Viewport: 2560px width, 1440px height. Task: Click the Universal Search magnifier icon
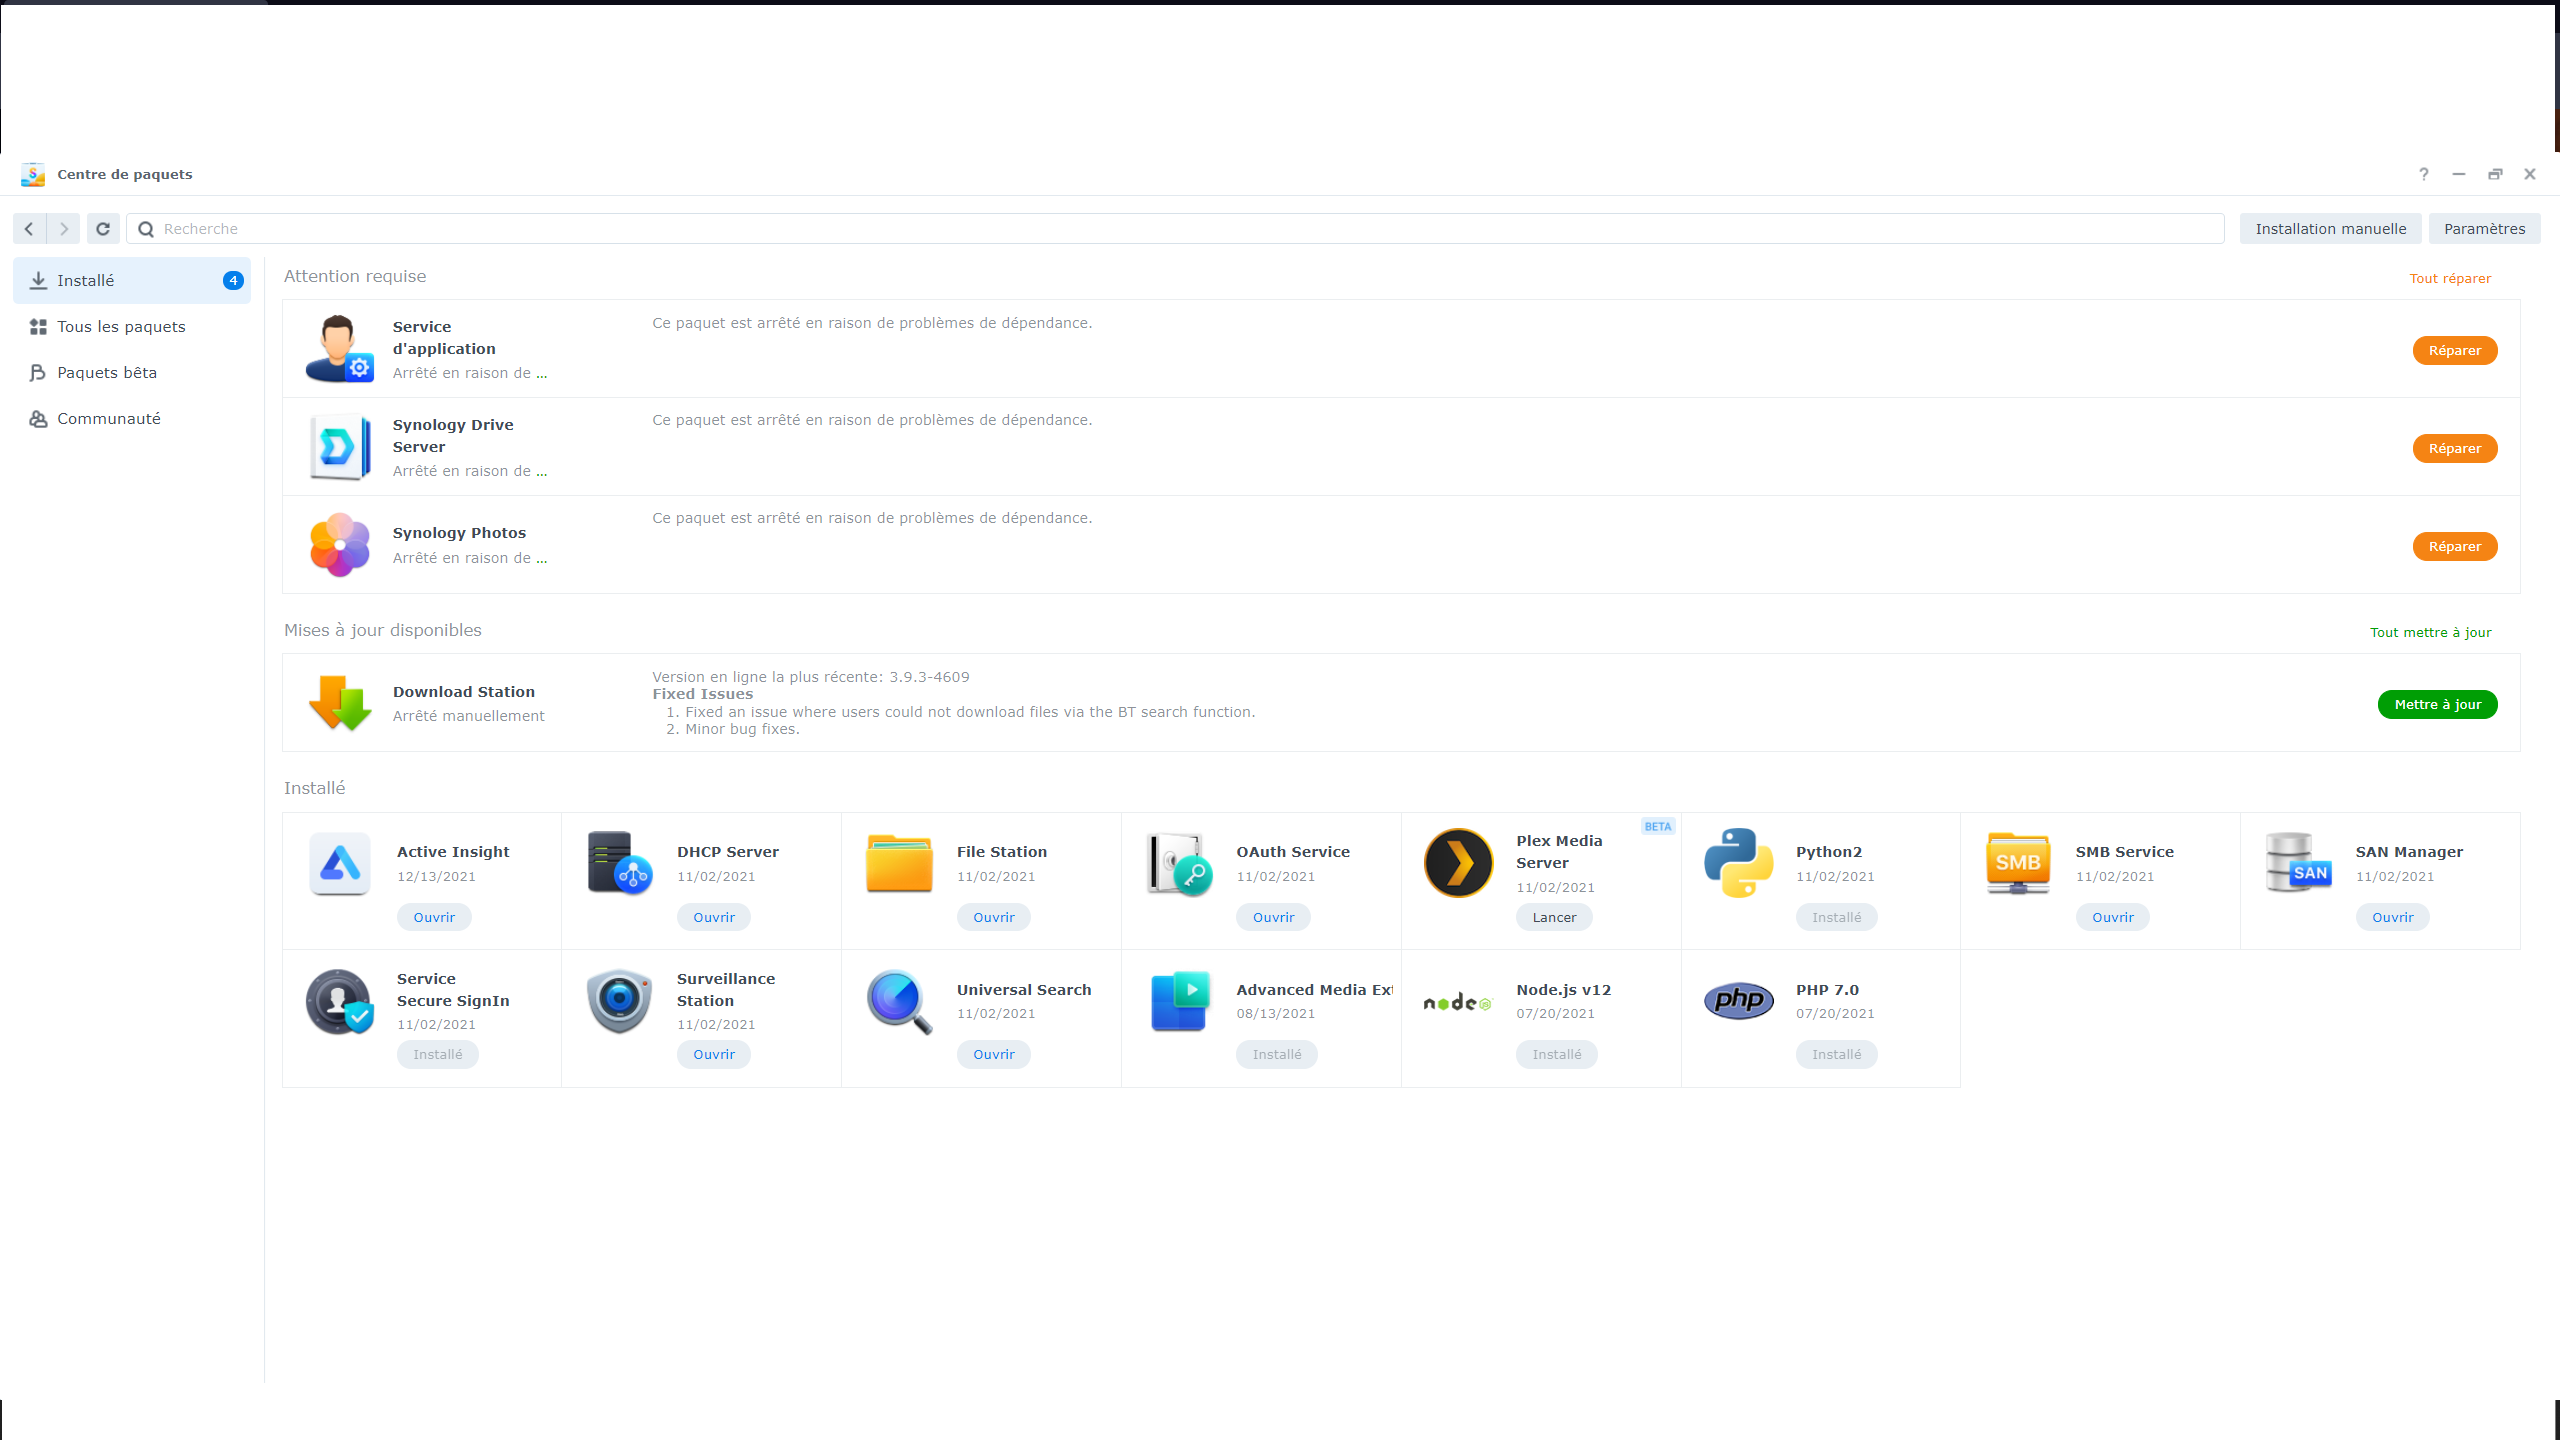pyautogui.click(x=899, y=1001)
